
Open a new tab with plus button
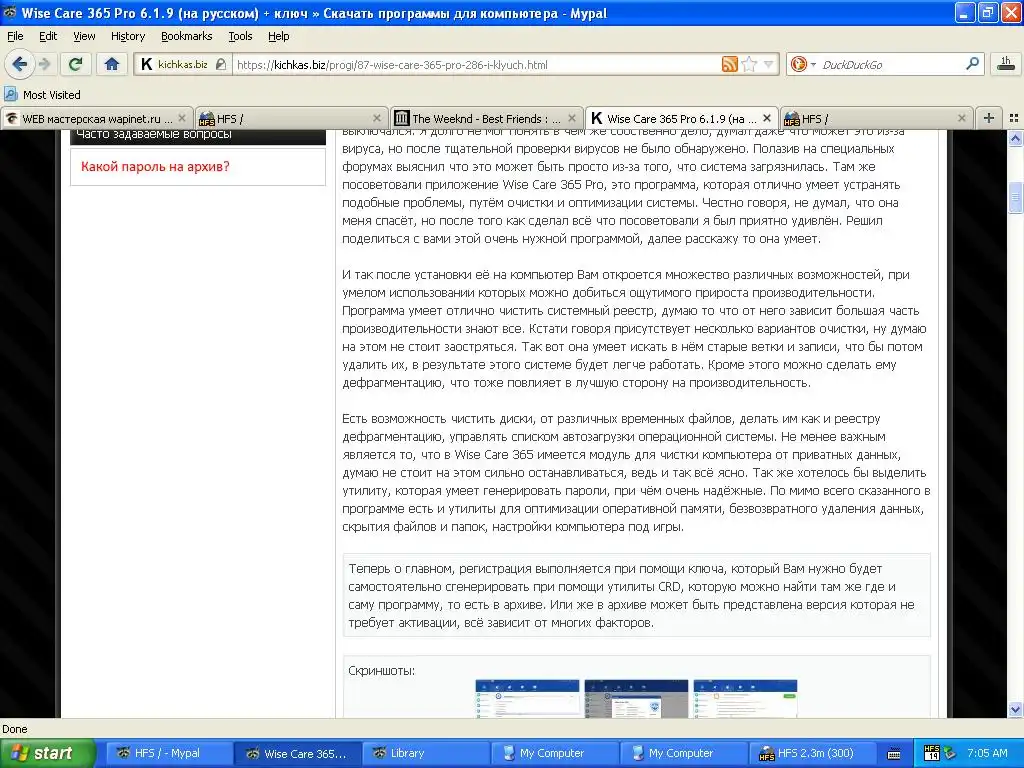pyautogui.click(x=989, y=118)
